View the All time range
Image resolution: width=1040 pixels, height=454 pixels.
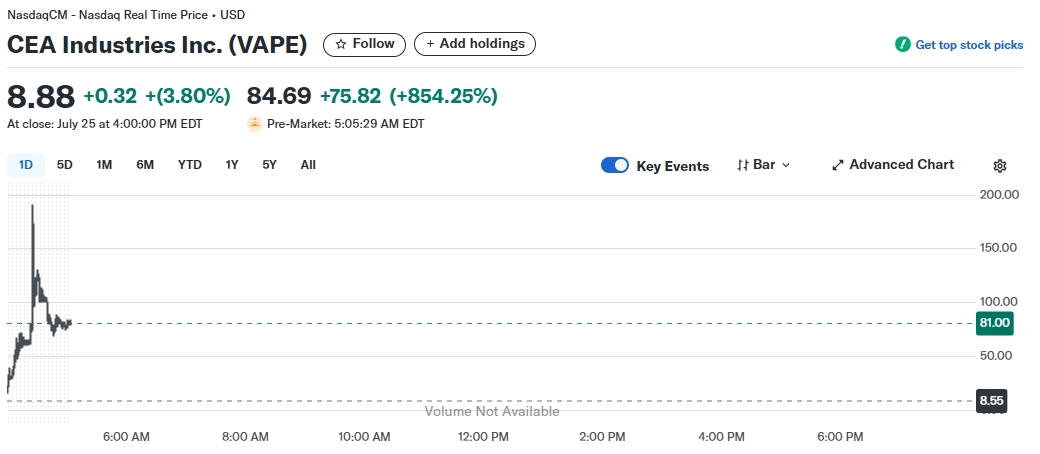[x=308, y=165]
